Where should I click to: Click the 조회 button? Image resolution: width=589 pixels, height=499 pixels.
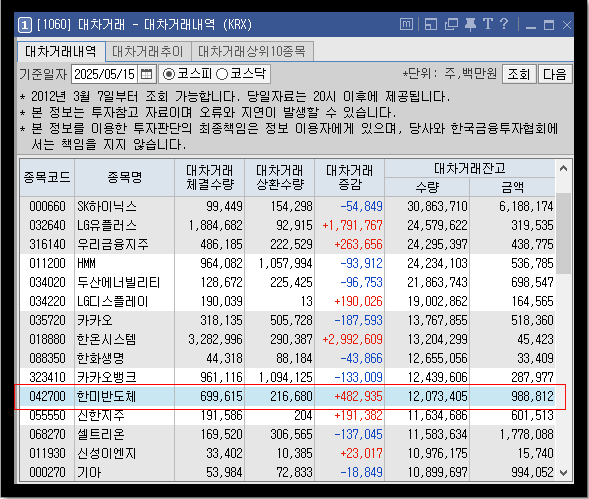519,74
